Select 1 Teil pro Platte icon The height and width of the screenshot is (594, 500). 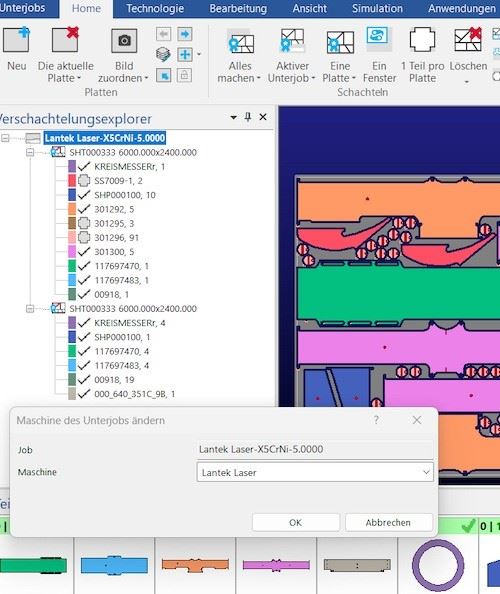[x=422, y=39]
